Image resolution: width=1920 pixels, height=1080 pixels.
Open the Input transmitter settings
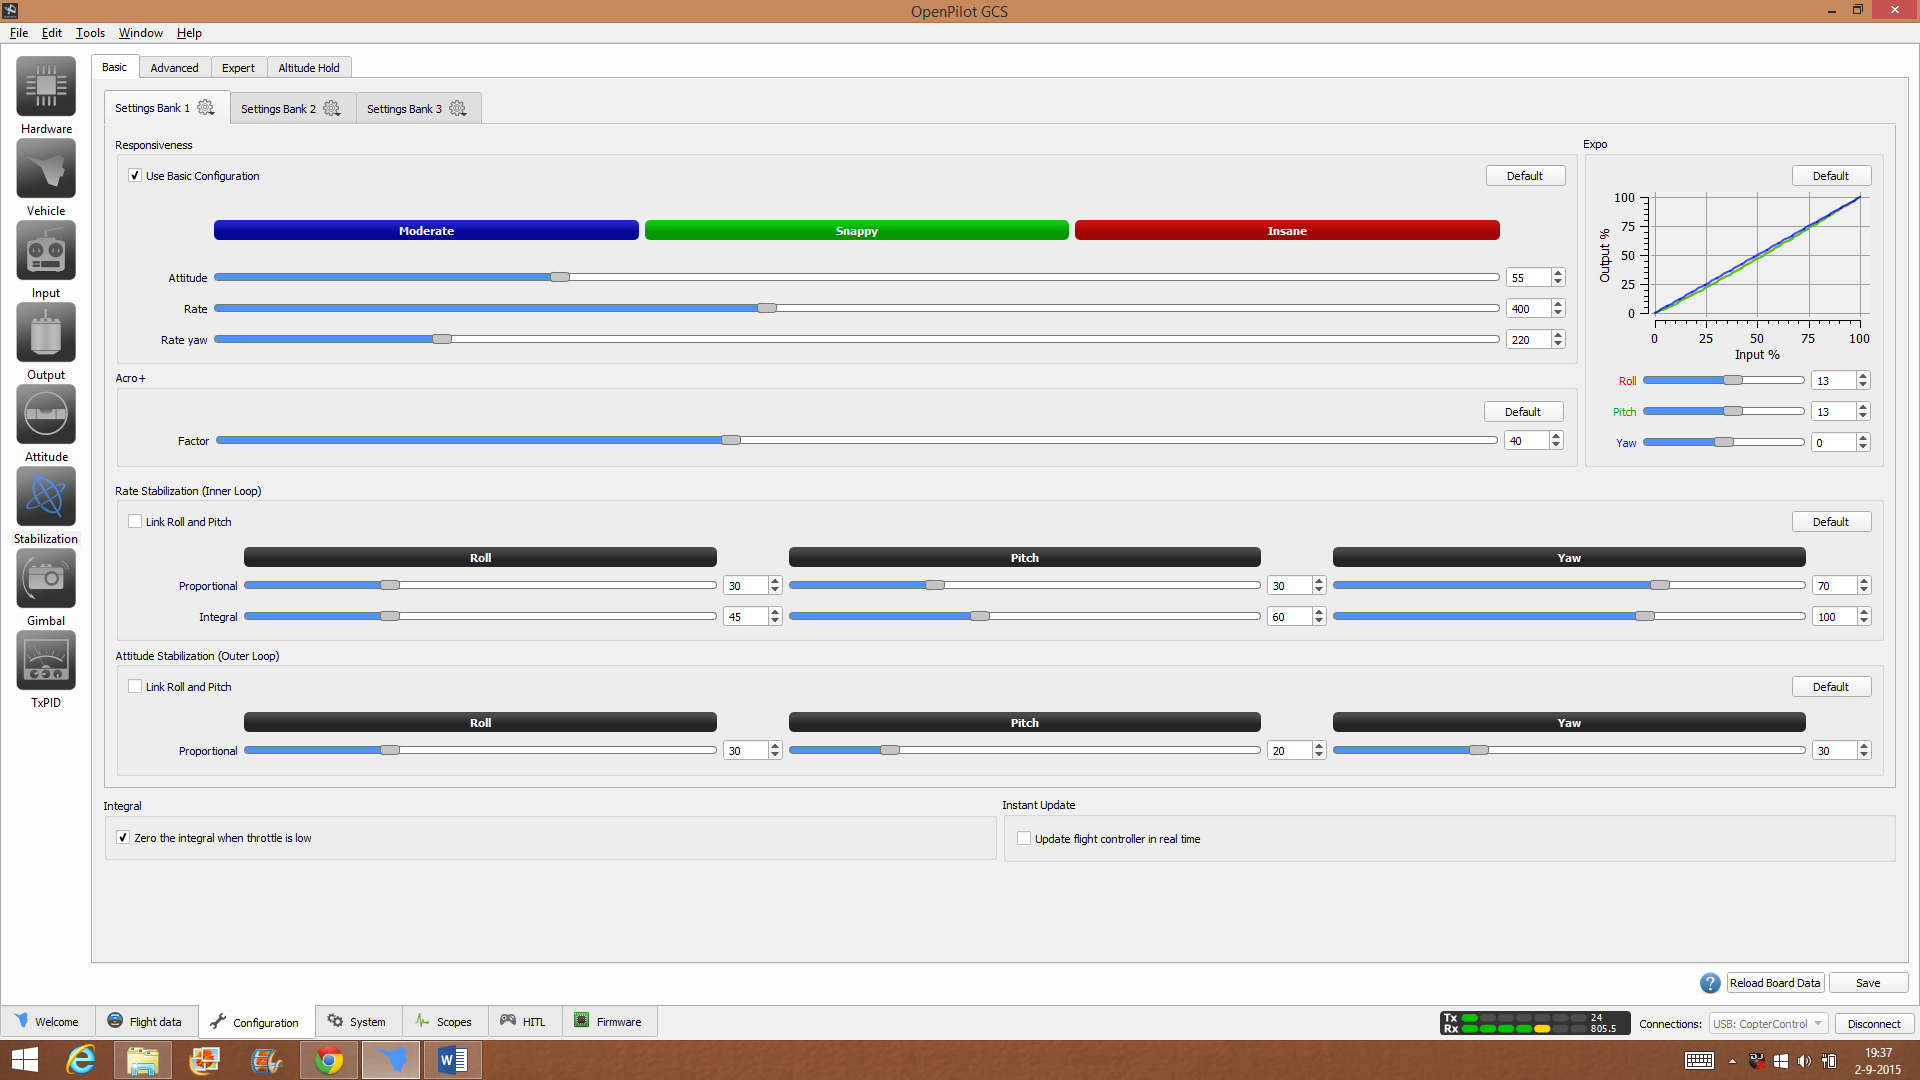coord(46,250)
